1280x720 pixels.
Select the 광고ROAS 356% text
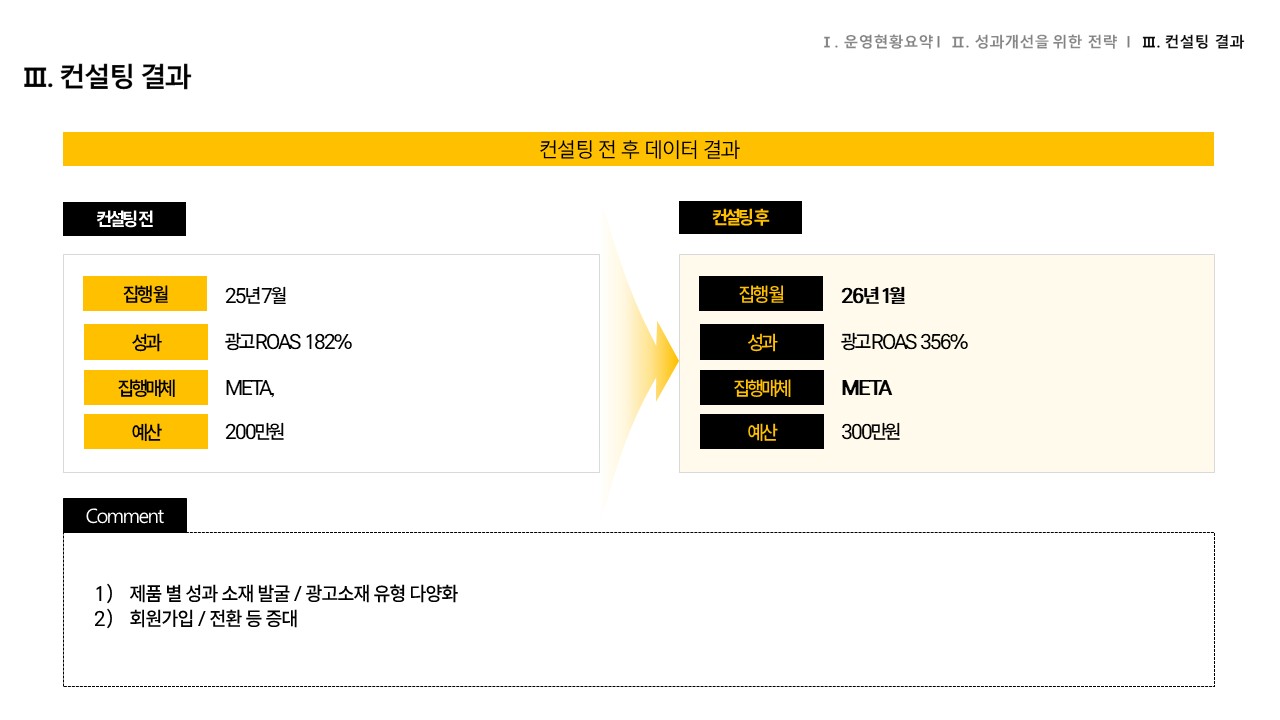click(x=904, y=342)
